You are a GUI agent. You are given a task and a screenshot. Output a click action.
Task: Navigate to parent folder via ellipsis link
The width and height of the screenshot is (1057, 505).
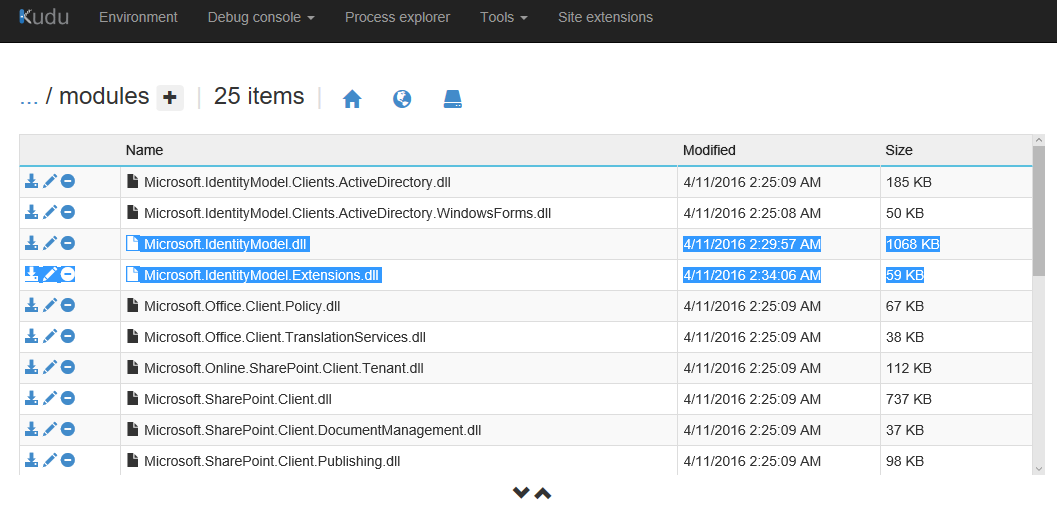point(29,97)
